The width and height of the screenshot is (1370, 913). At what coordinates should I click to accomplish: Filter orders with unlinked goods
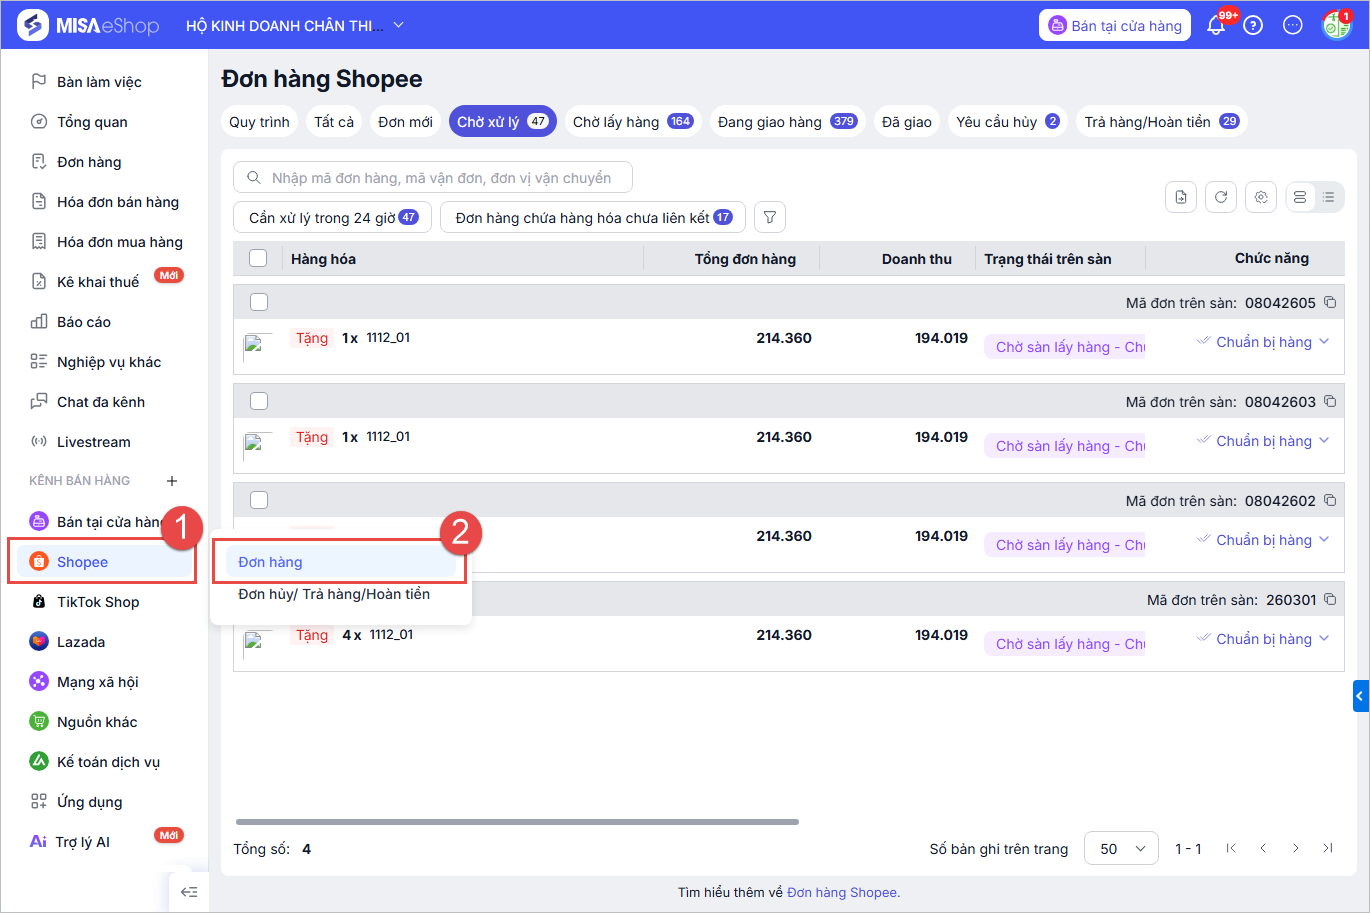(593, 217)
